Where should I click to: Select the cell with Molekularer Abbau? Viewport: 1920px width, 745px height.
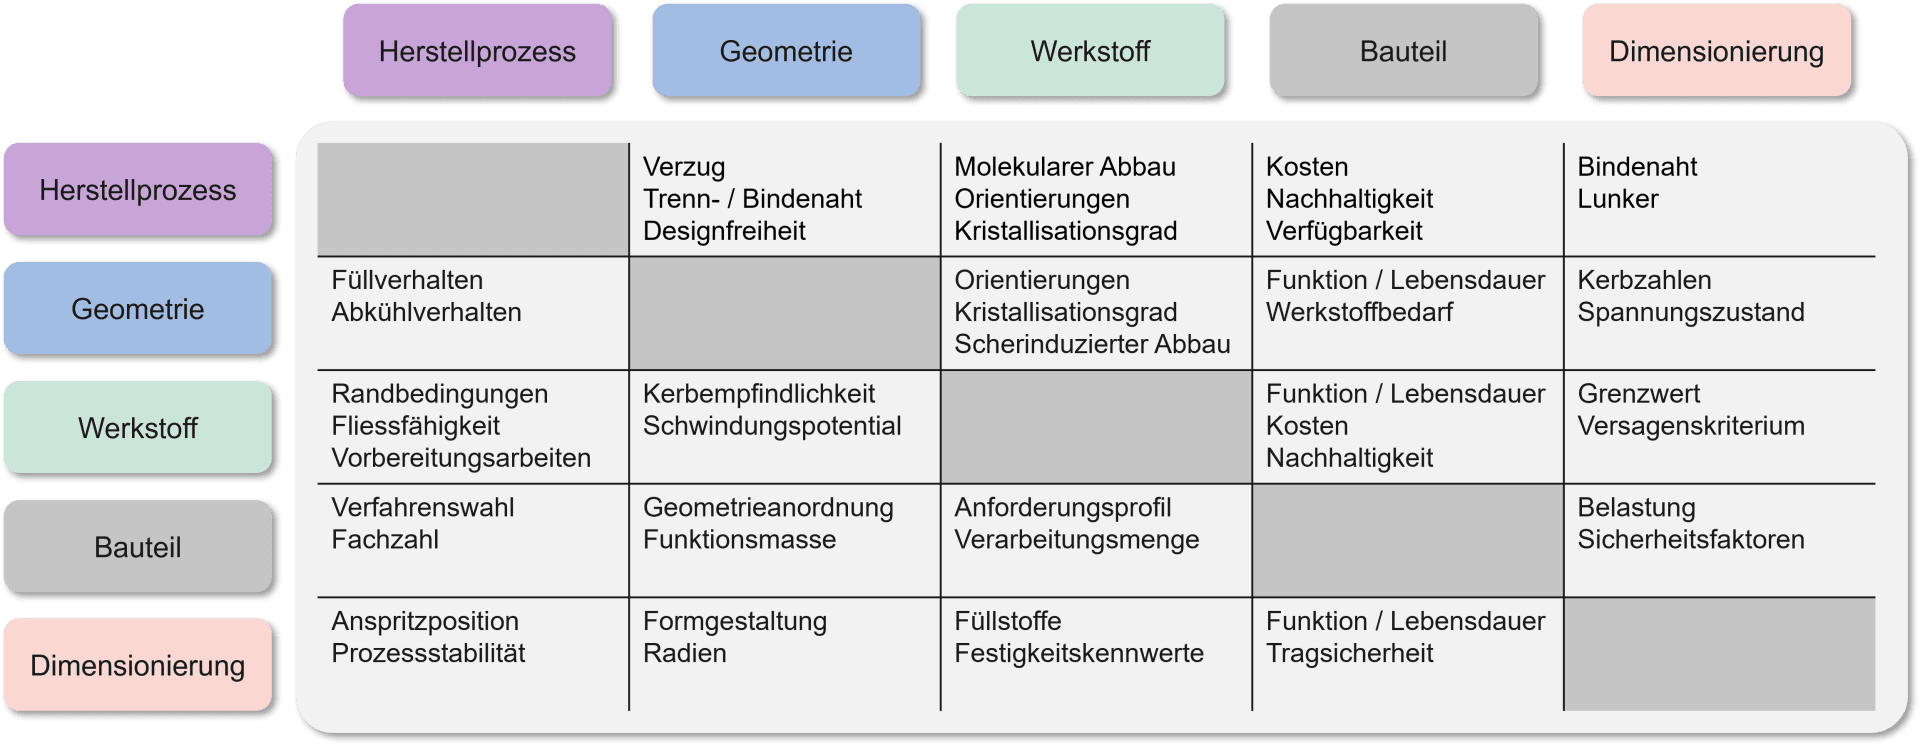click(x=1096, y=199)
